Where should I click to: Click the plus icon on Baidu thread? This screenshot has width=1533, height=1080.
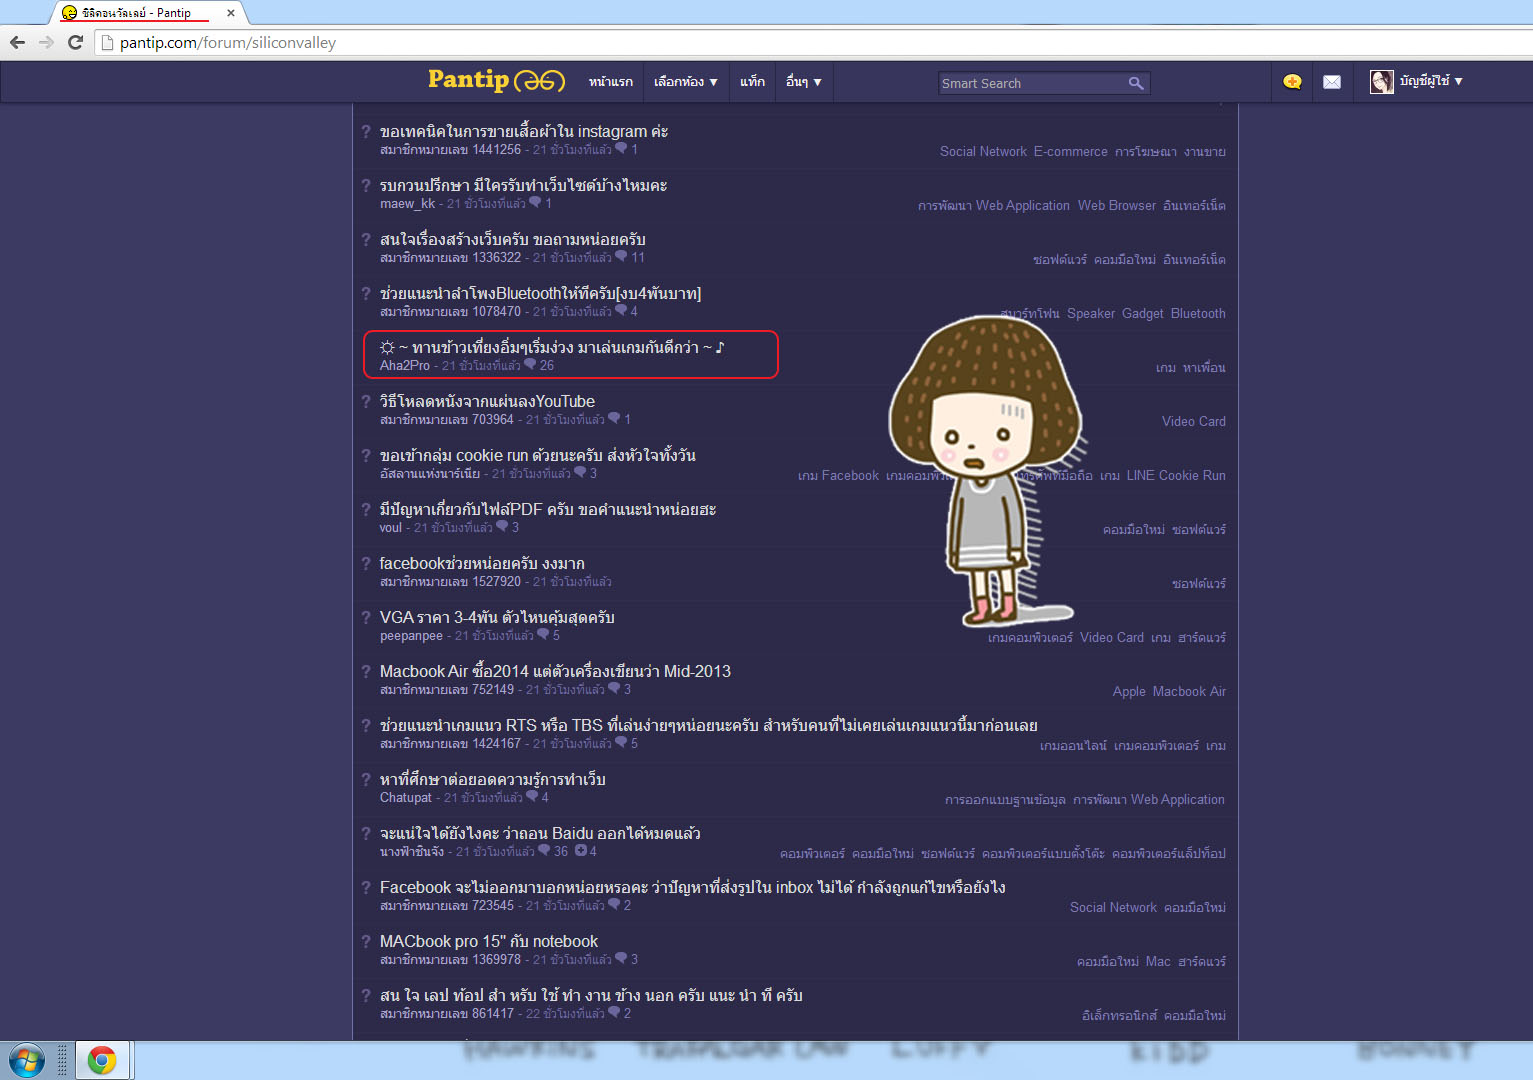point(580,851)
